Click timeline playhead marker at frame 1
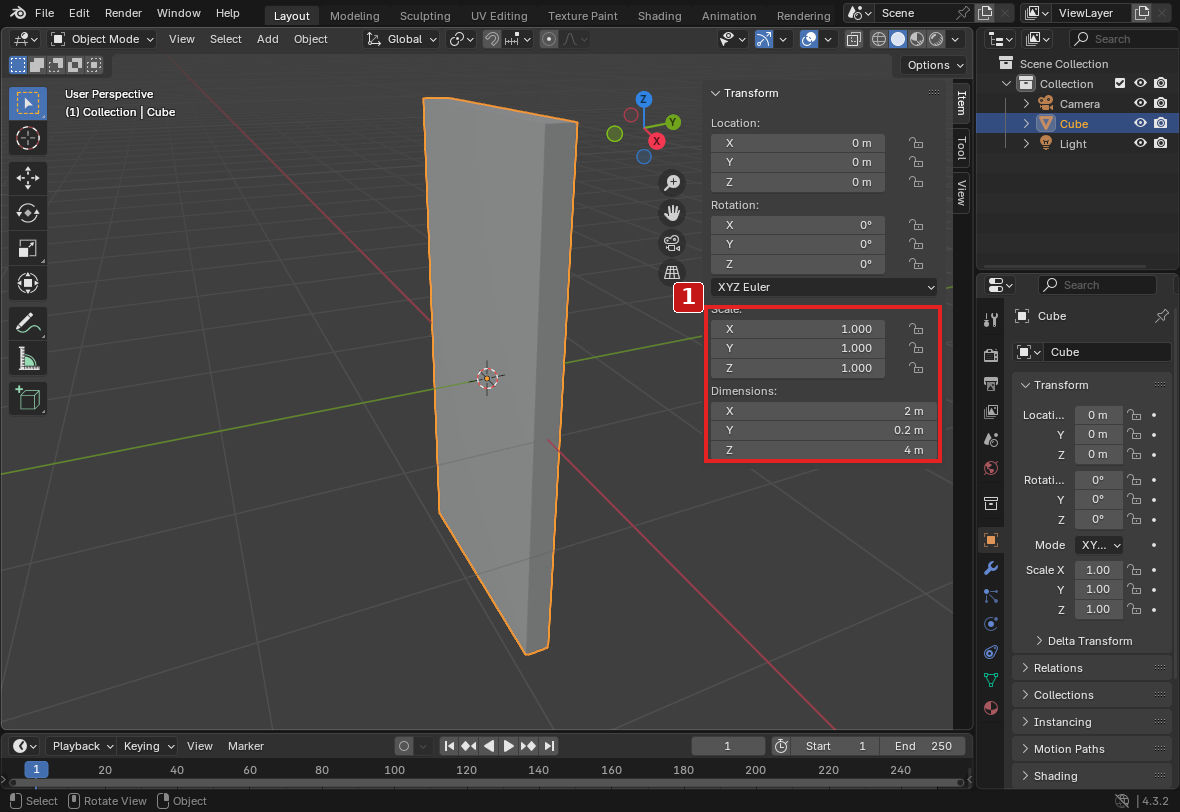1180x812 pixels. (36, 769)
